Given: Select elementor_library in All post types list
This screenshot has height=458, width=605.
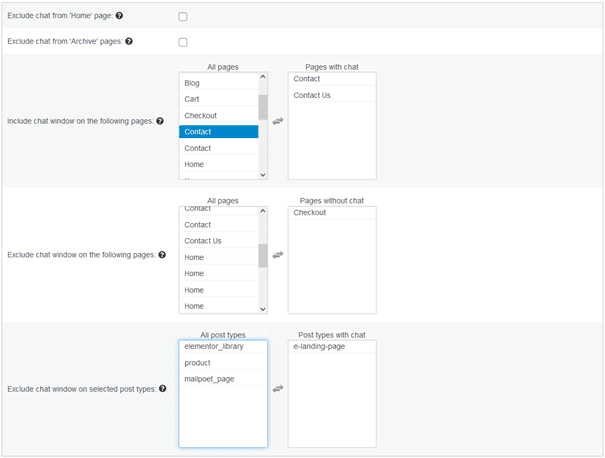Looking at the screenshot, I should click(223, 346).
